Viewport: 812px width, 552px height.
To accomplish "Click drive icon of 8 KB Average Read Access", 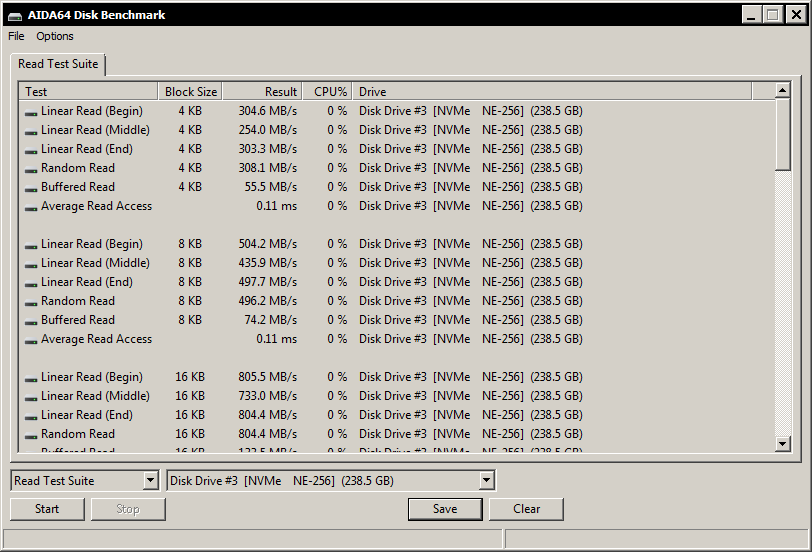I will [x=31, y=340].
